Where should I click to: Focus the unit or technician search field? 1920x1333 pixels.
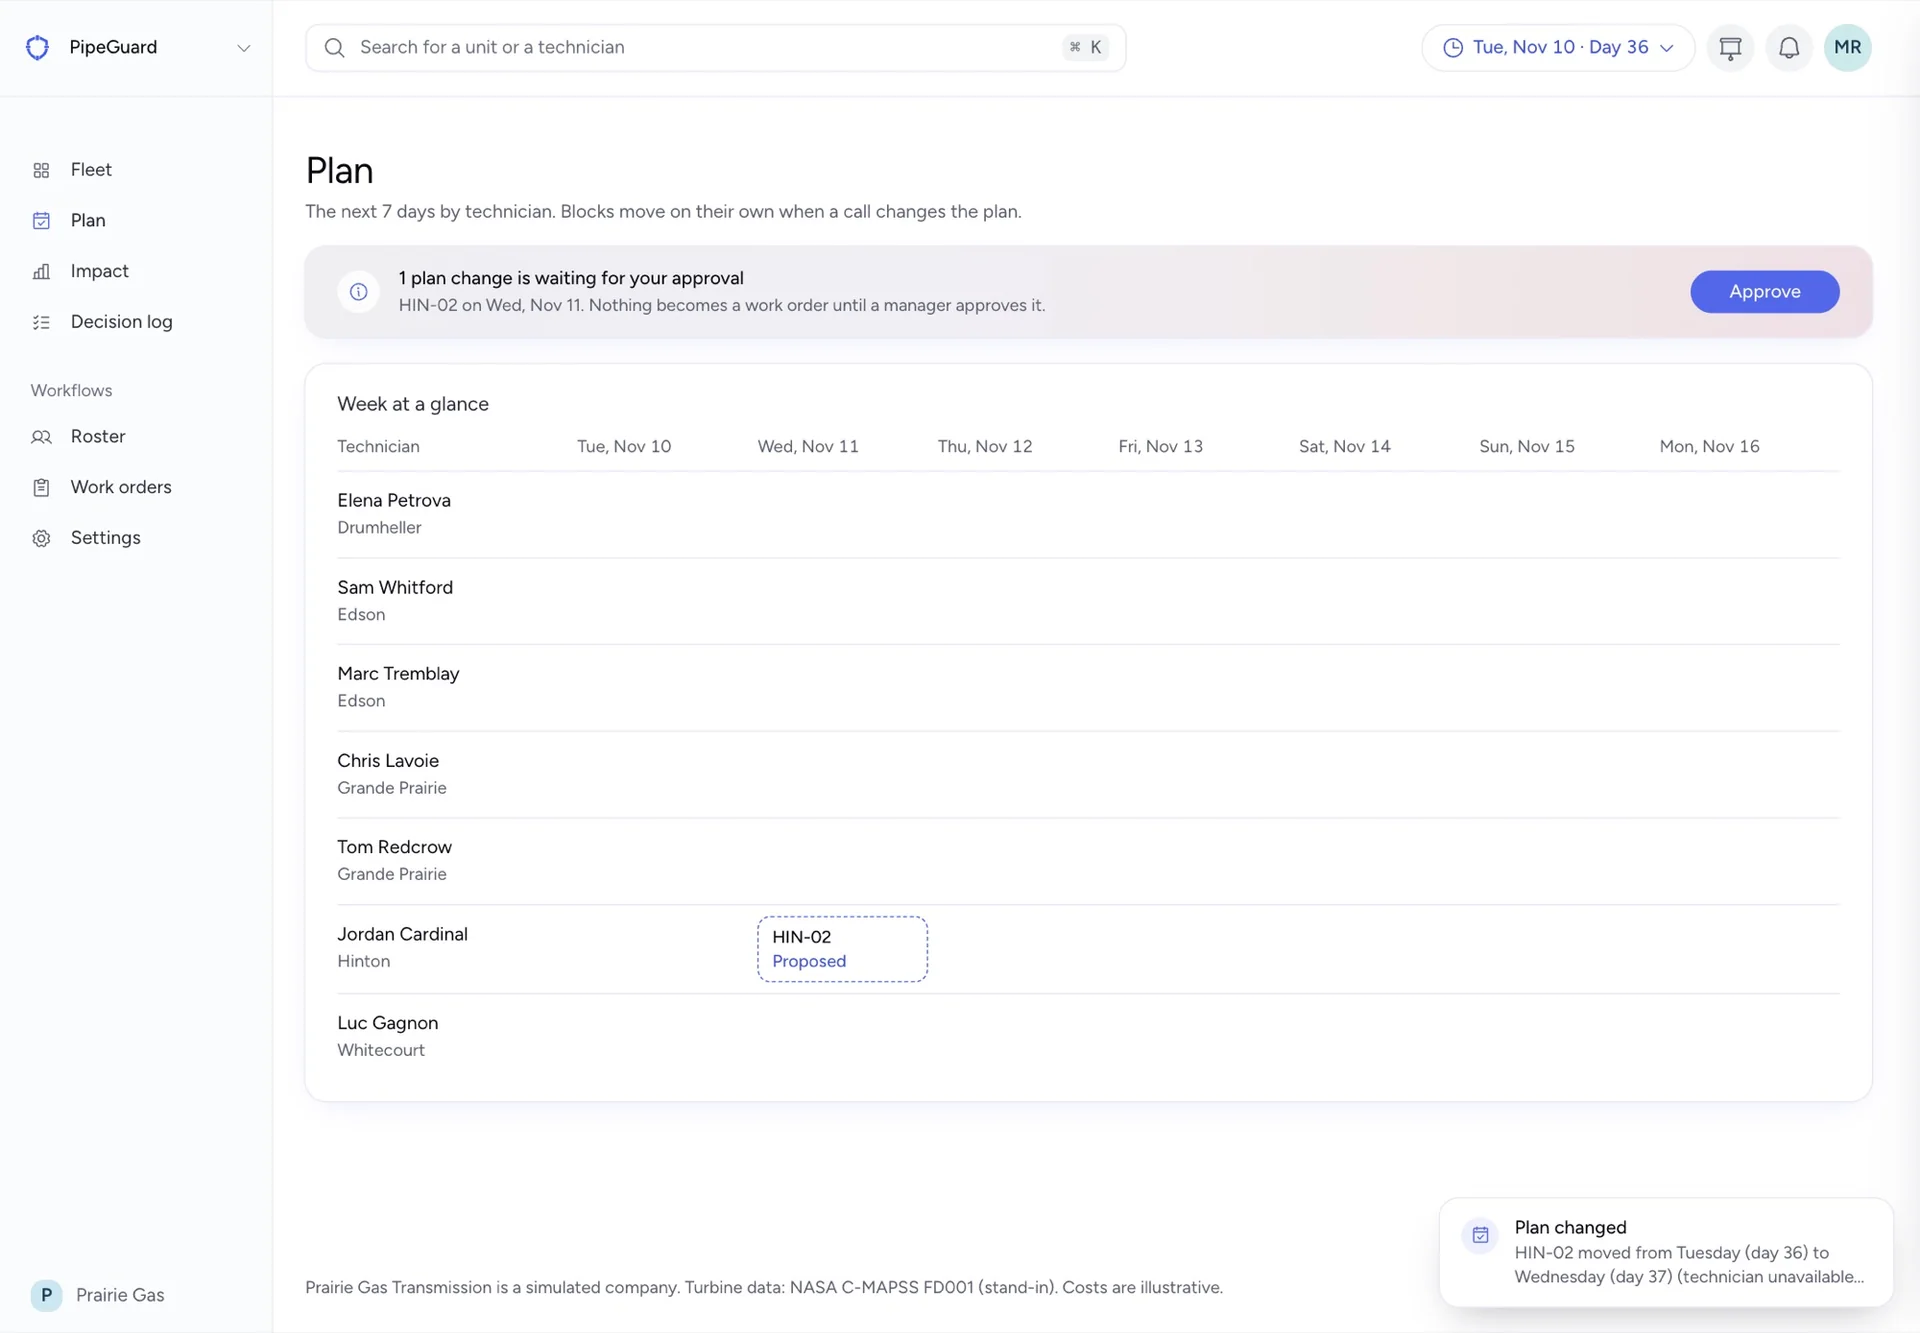(715, 48)
